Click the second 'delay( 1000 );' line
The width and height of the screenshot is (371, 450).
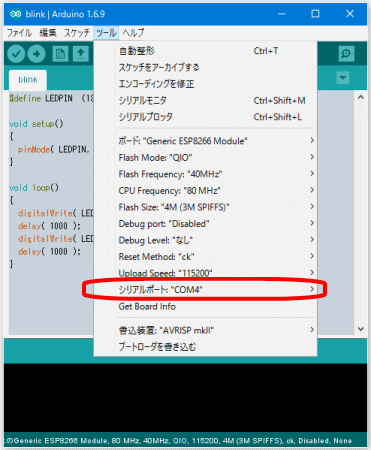click(x=49, y=252)
